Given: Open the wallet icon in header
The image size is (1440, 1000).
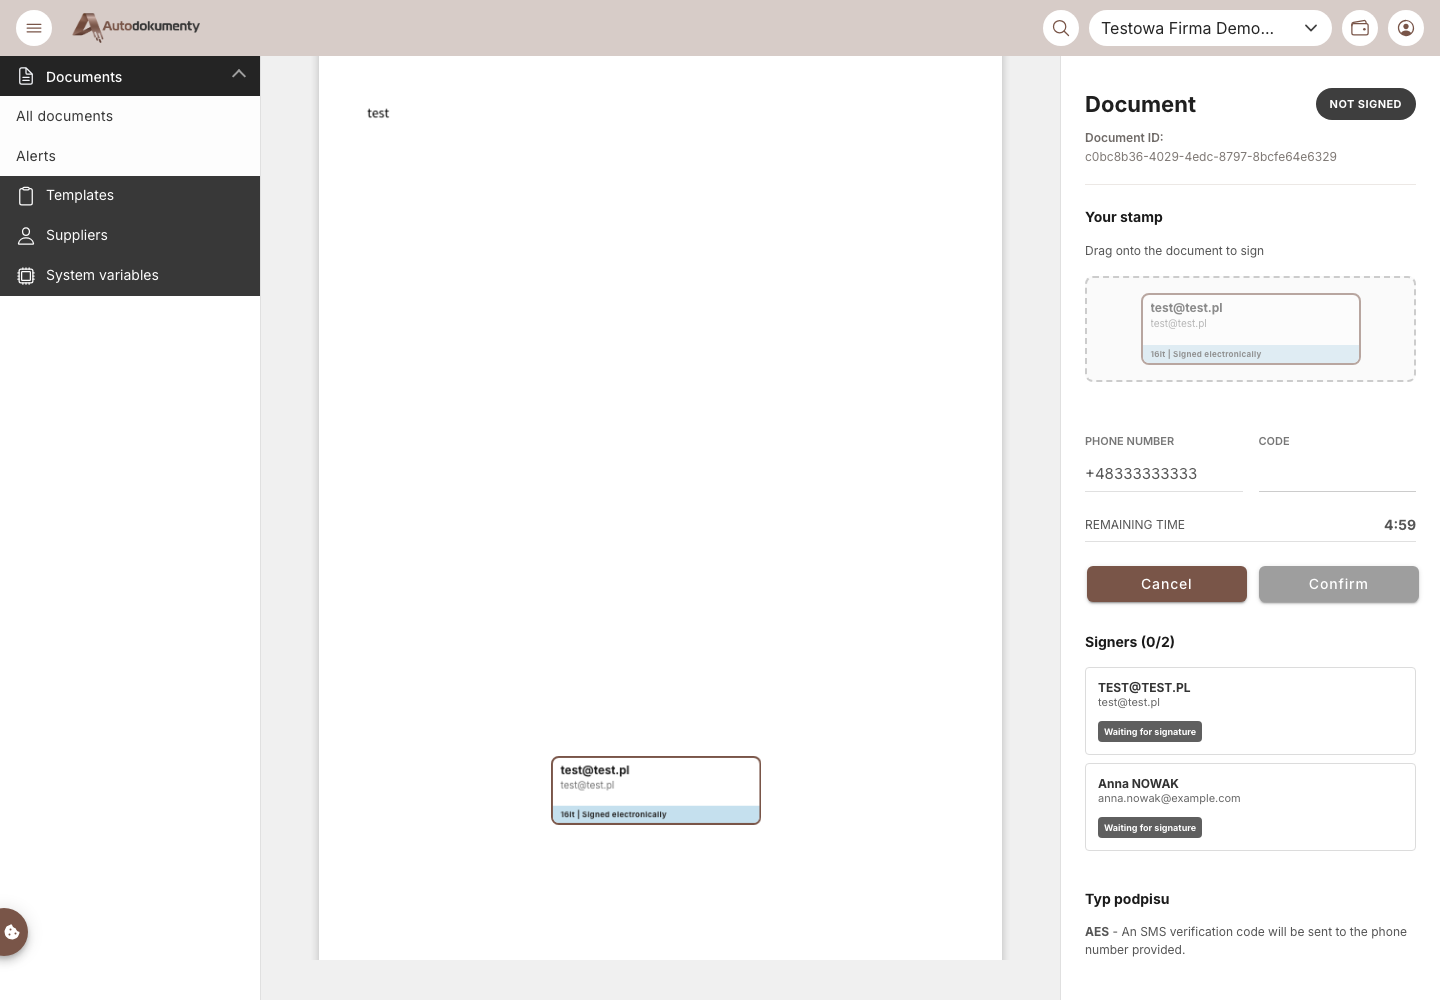Looking at the screenshot, I should point(1360,28).
